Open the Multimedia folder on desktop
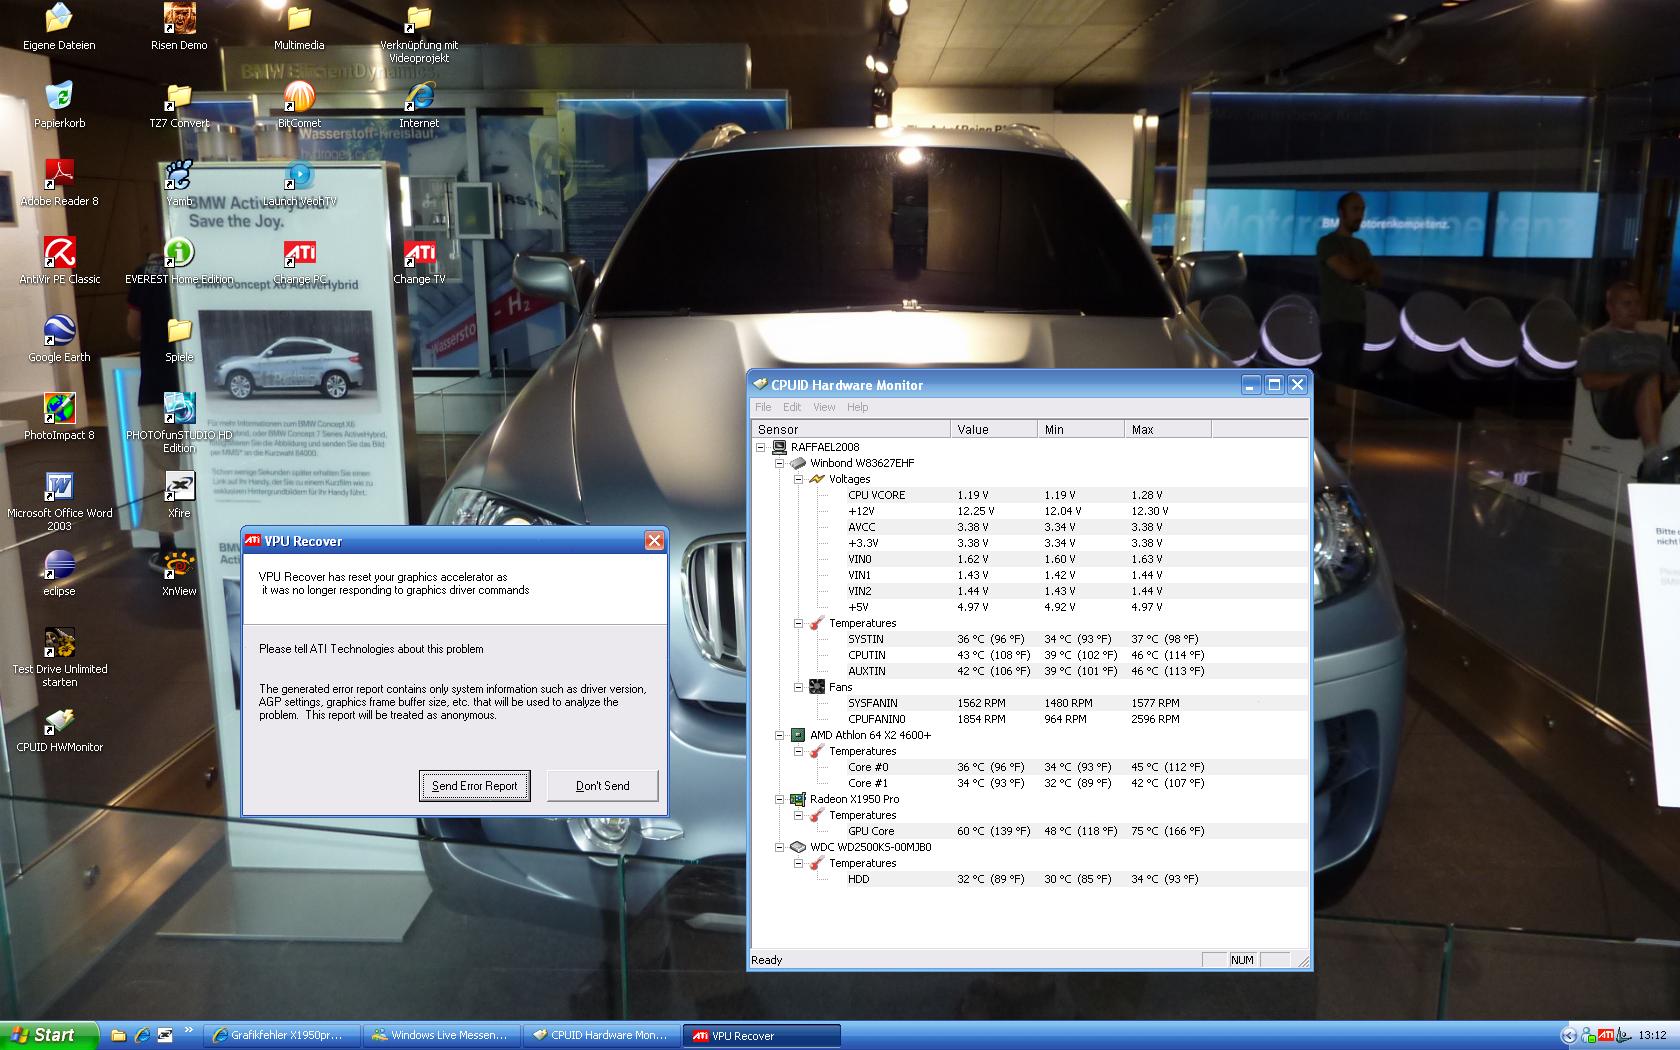Screen dimensions: 1680x1050 [x=299, y=27]
